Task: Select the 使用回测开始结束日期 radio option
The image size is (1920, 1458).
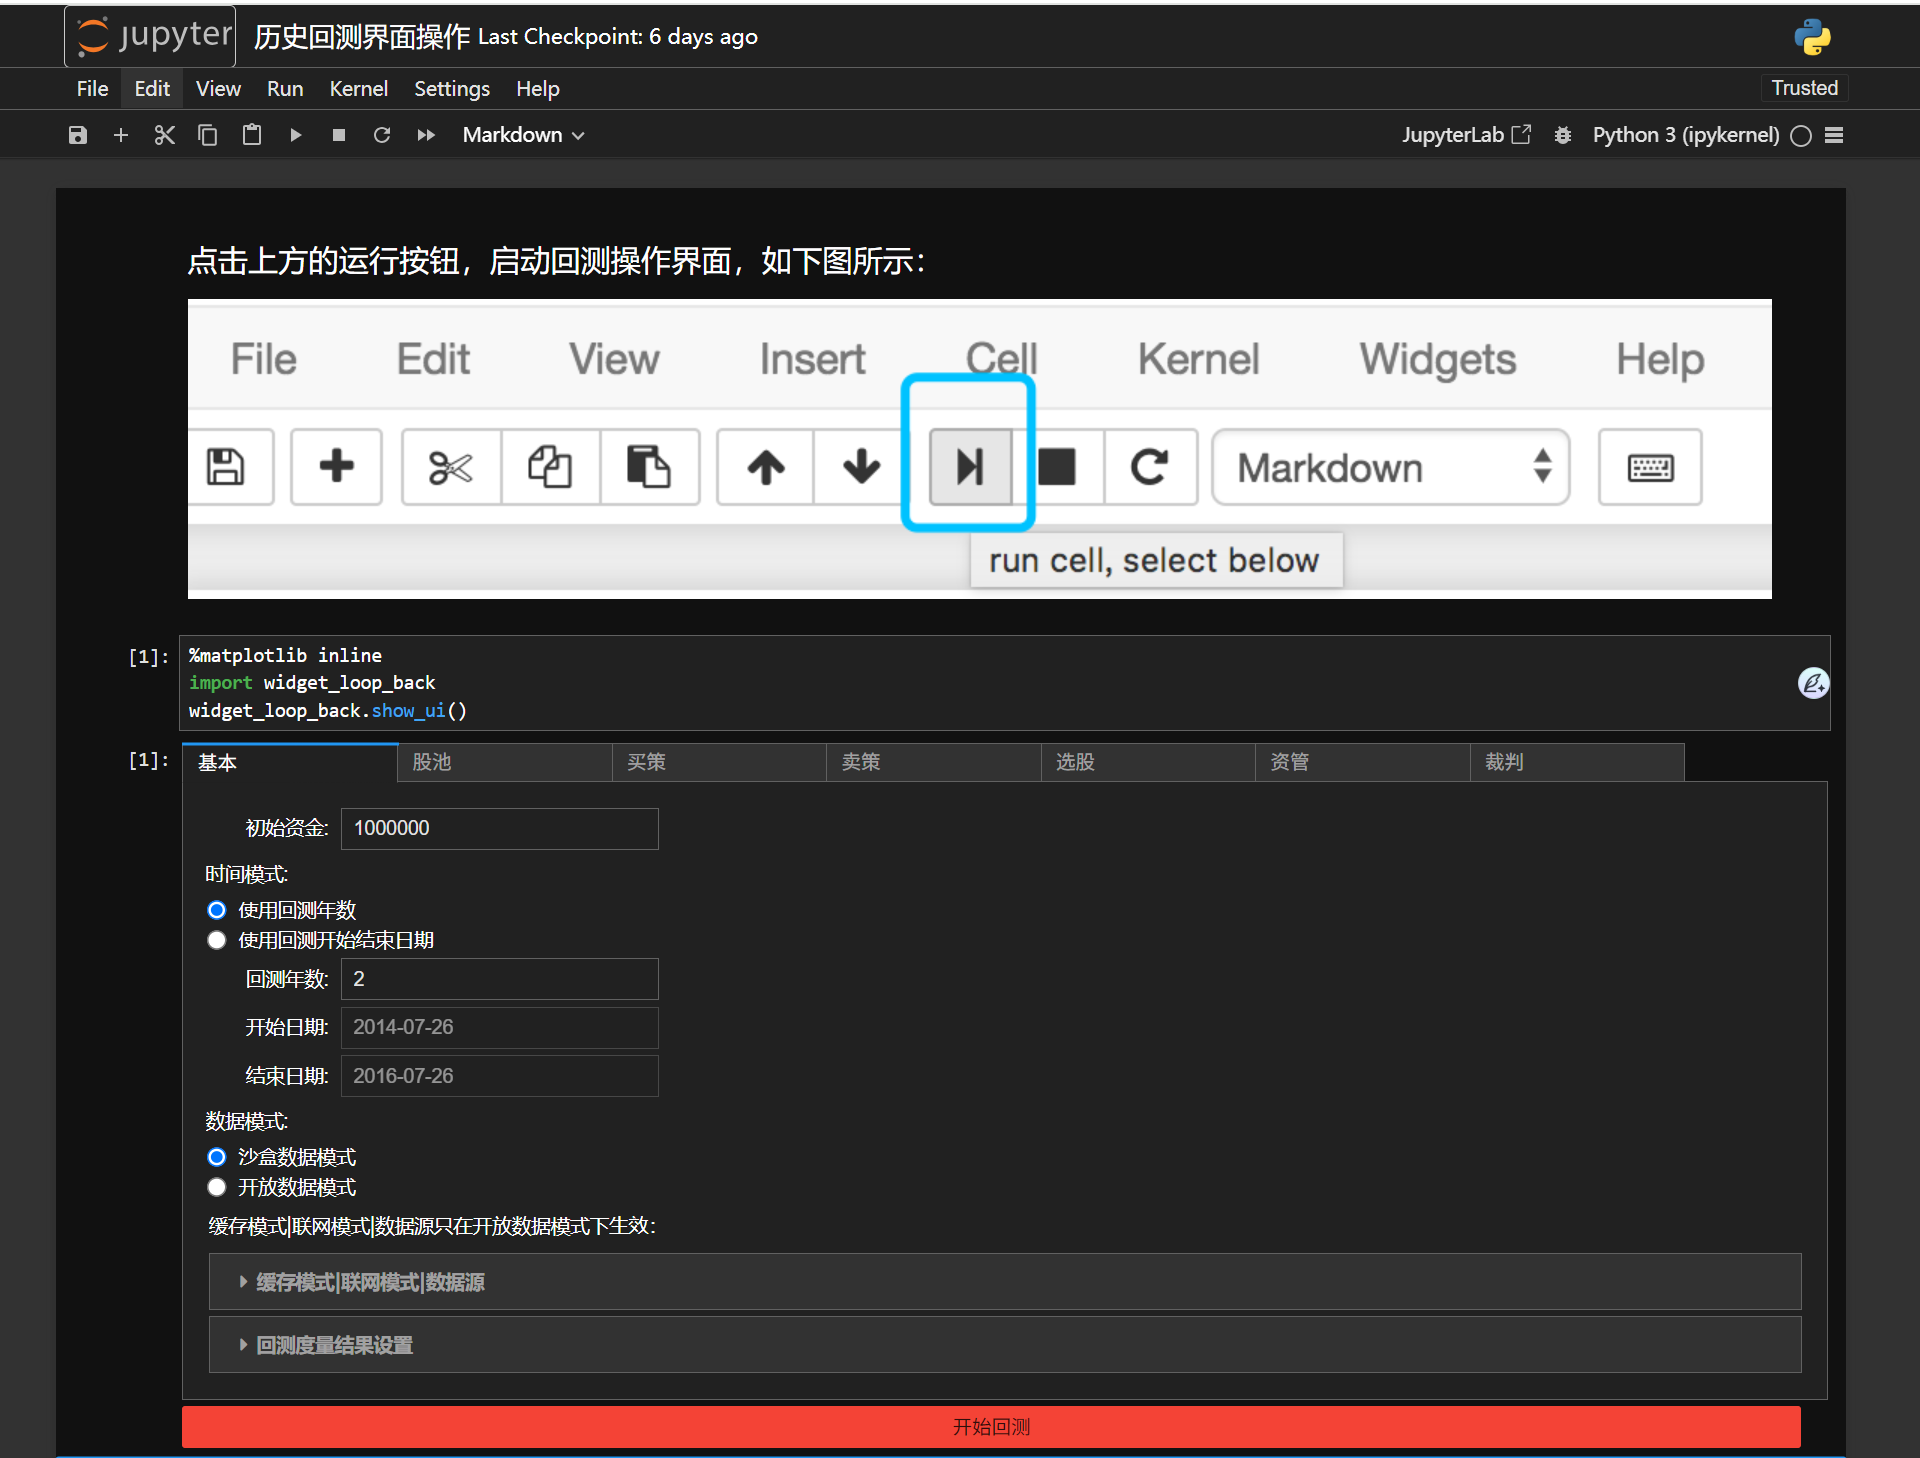Action: coord(217,940)
